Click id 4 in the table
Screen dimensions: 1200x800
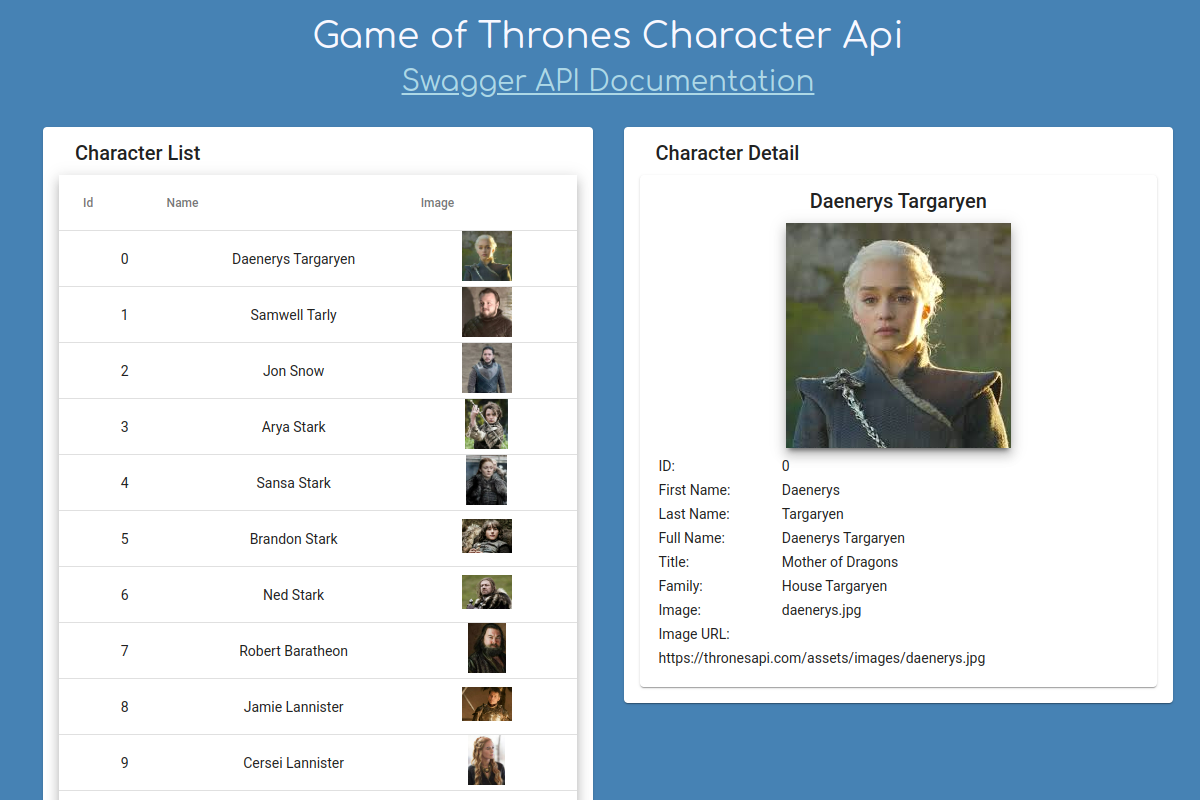tap(125, 483)
